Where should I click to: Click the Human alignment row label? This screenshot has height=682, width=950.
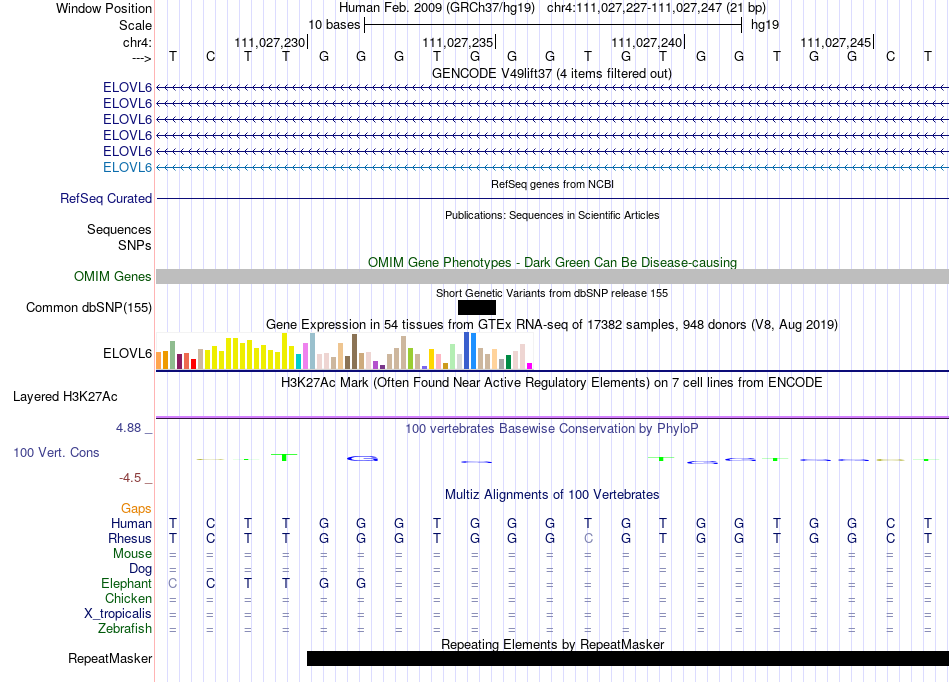[131, 523]
